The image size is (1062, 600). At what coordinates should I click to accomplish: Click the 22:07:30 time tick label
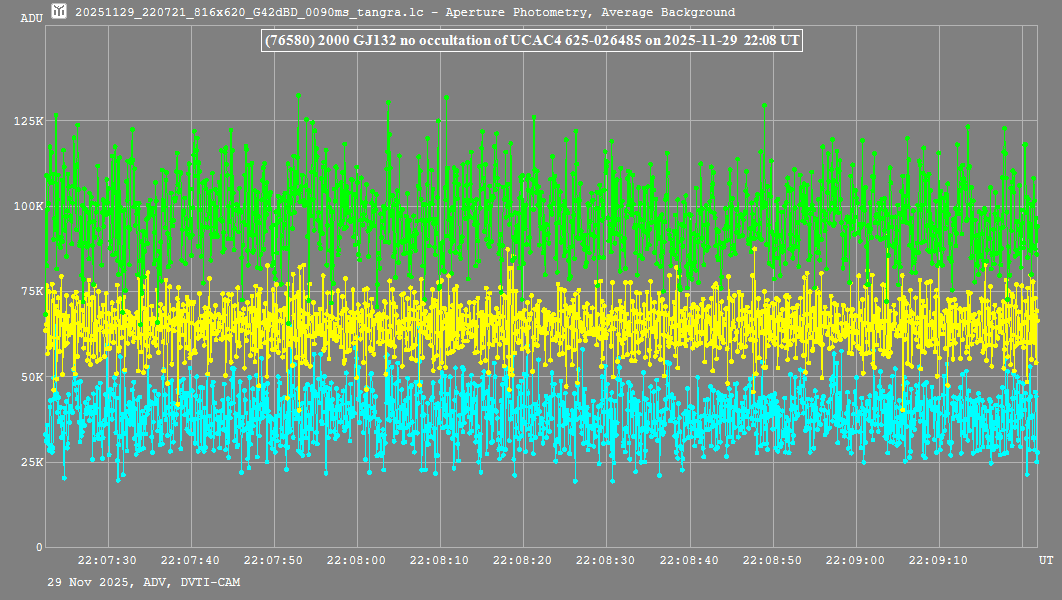pyautogui.click(x=107, y=560)
